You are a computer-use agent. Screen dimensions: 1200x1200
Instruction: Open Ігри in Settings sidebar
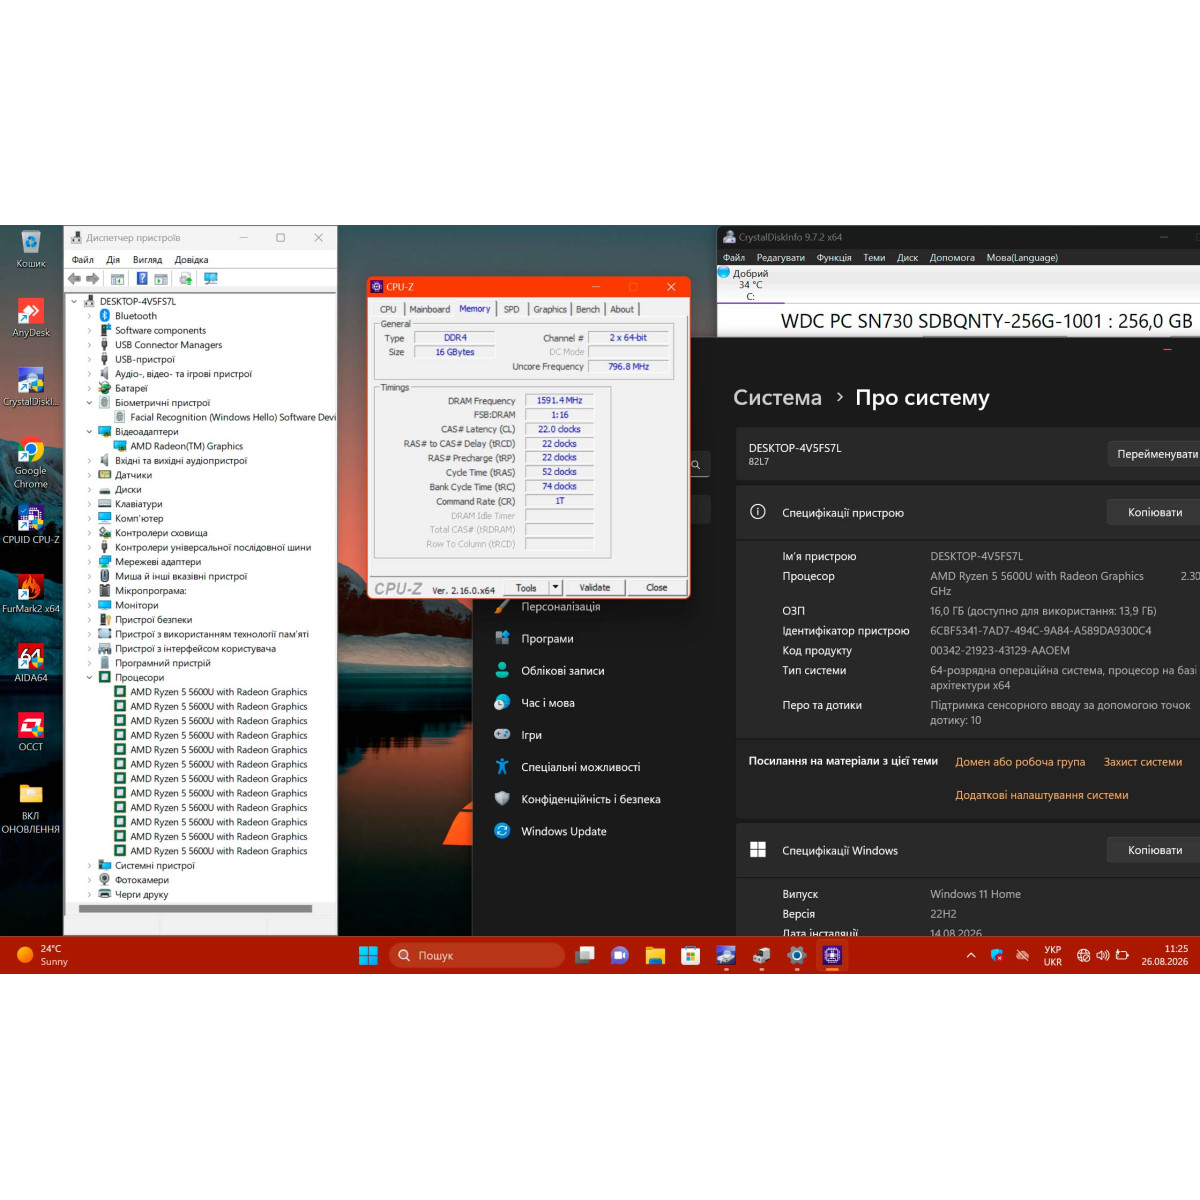531,735
